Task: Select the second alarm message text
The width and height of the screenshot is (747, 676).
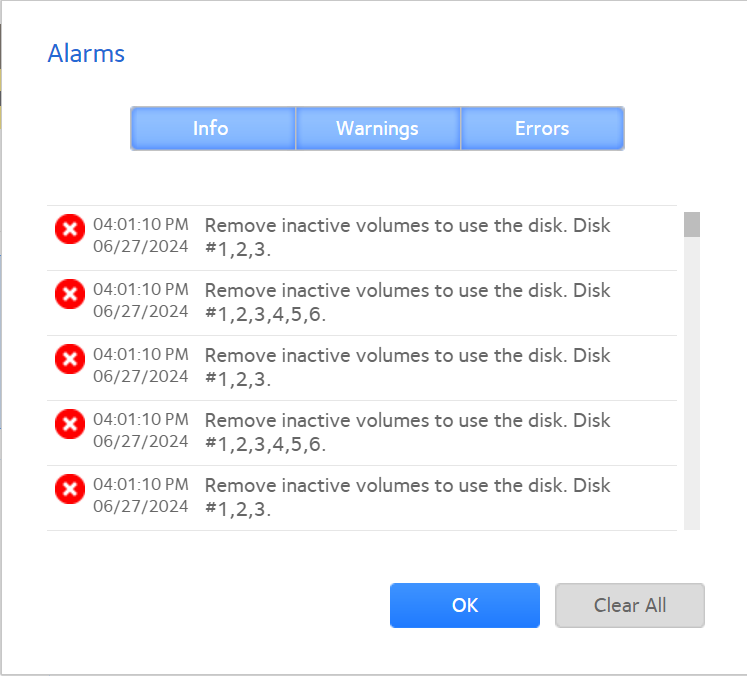Action: coord(407,302)
